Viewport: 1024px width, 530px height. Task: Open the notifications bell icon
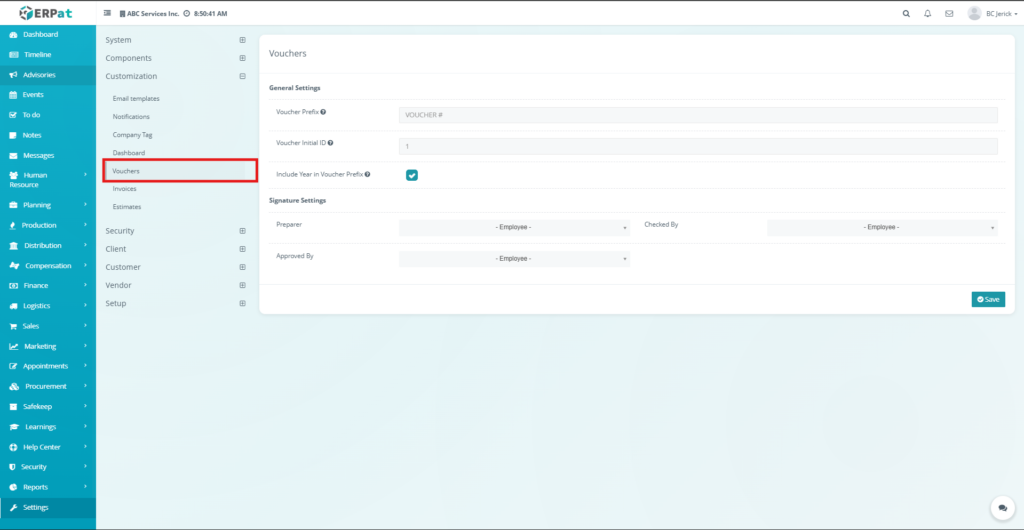928,14
